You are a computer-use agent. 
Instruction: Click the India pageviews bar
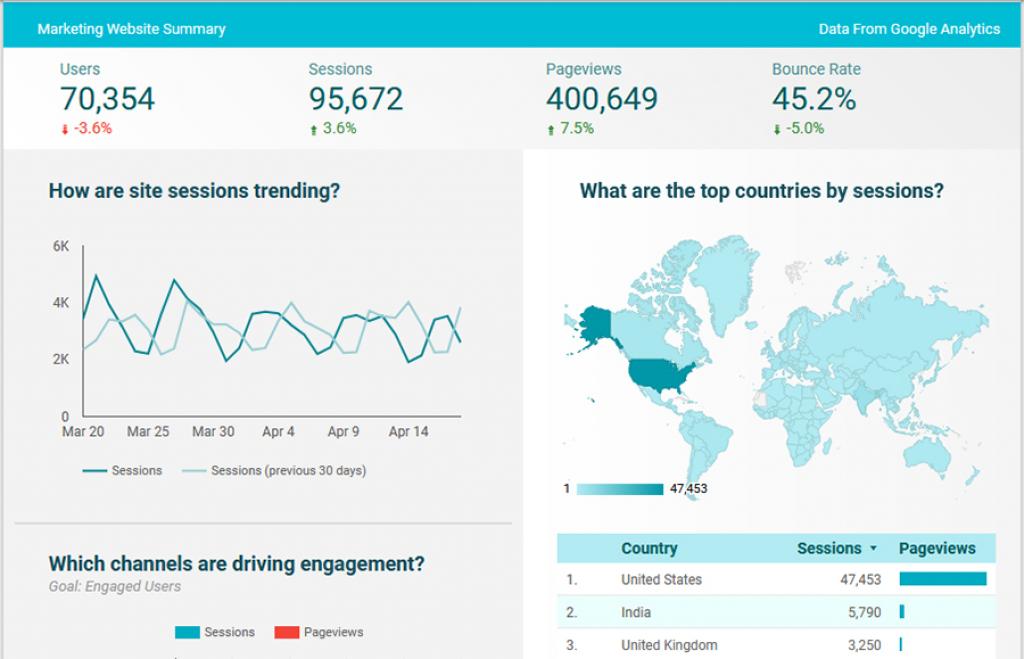click(x=902, y=611)
